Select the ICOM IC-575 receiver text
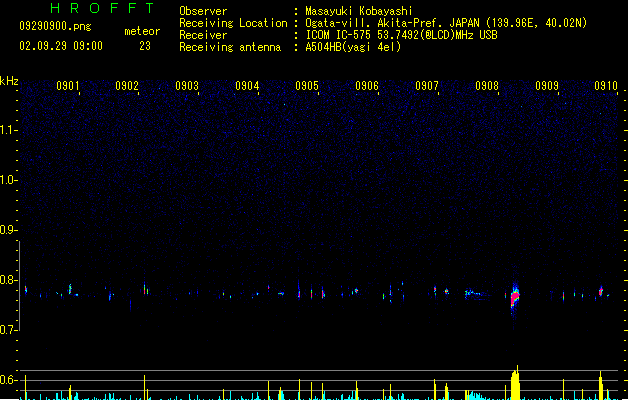The image size is (629, 400). [x=402, y=35]
